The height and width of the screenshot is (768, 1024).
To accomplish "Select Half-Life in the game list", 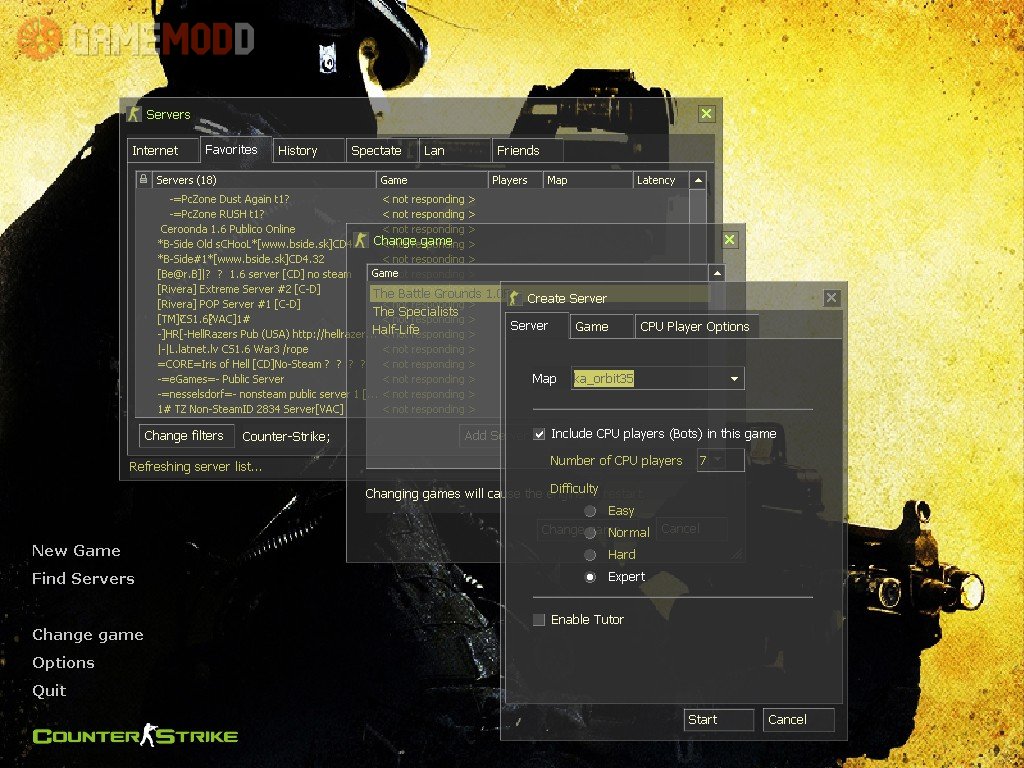I will (396, 329).
